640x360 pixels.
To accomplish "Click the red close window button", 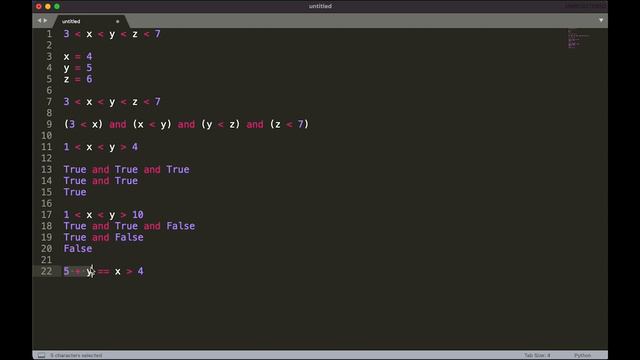I will [x=39, y=7].
